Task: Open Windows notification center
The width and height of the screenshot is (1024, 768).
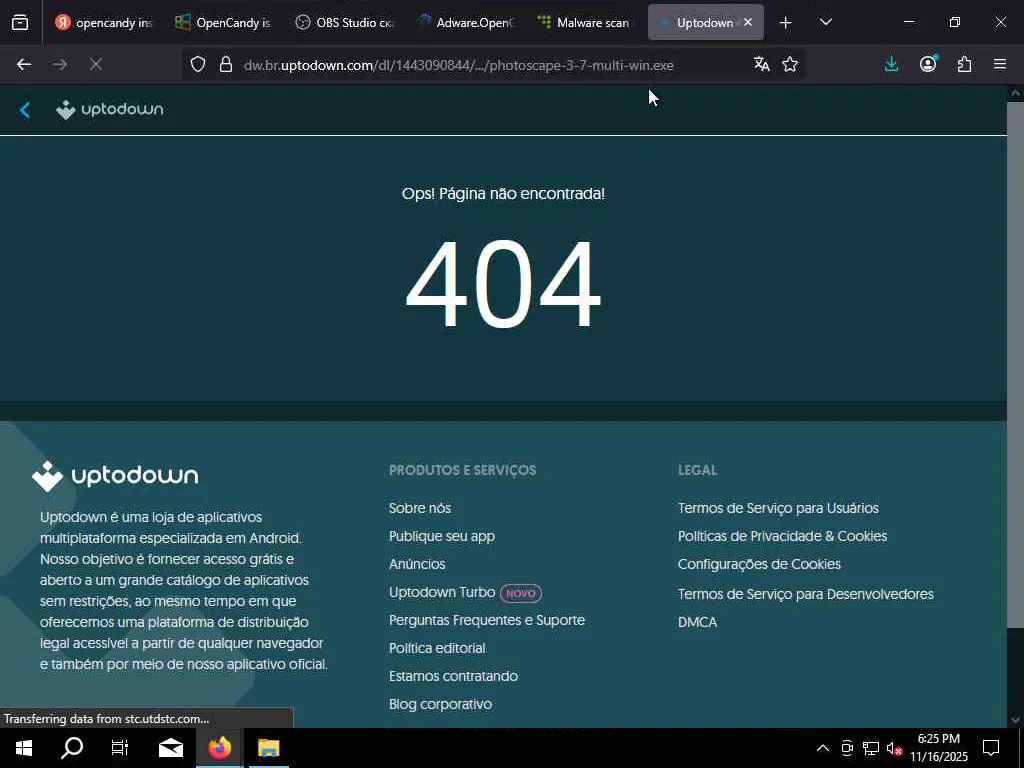Action: point(991,748)
